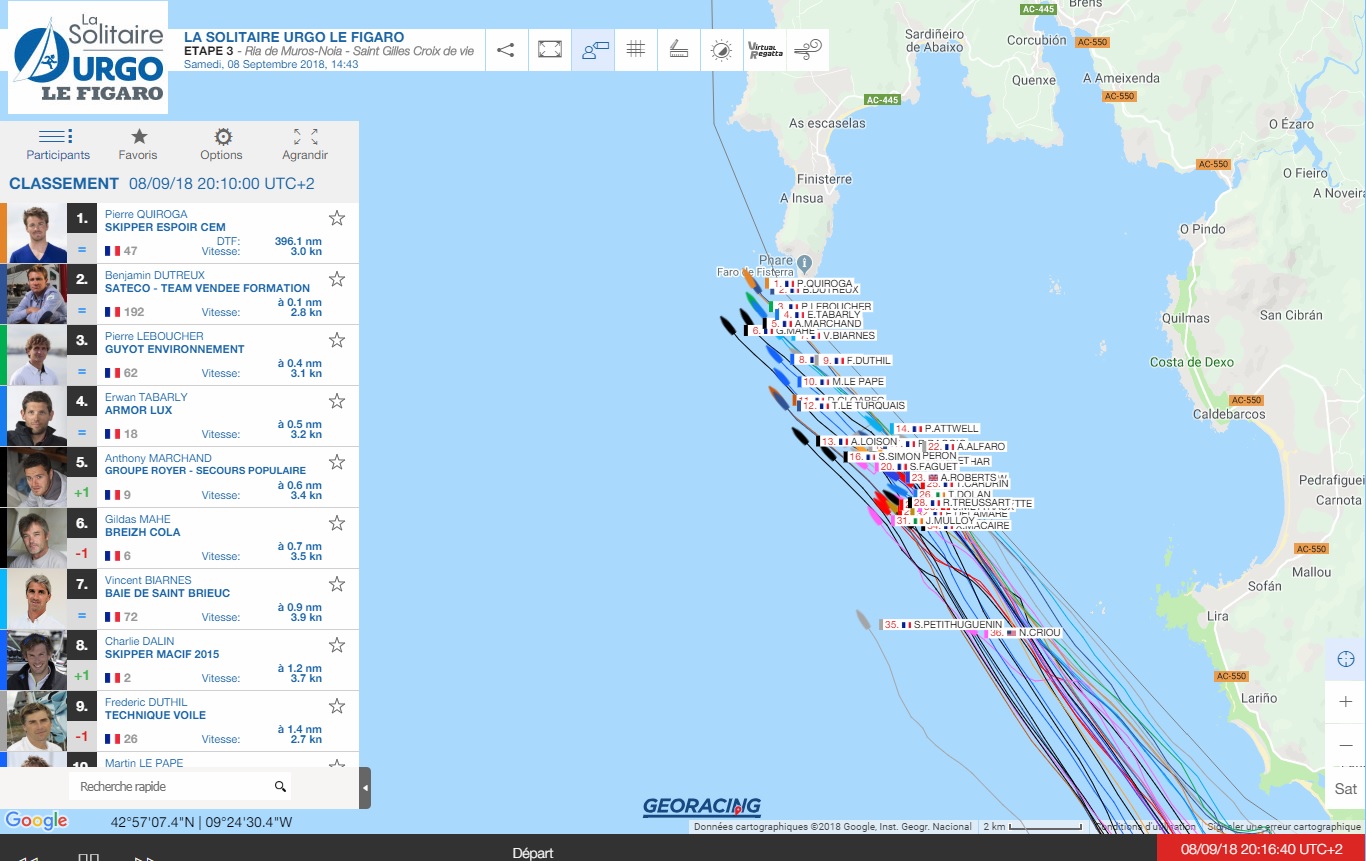Screen dimensions: 1366x861
Task: Favorite Pierre QUIROGA with the star
Action: [x=337, y=218]
